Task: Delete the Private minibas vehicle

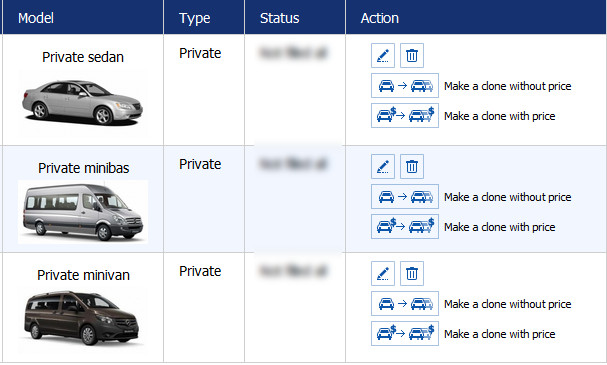Action: tap(412, 166)
